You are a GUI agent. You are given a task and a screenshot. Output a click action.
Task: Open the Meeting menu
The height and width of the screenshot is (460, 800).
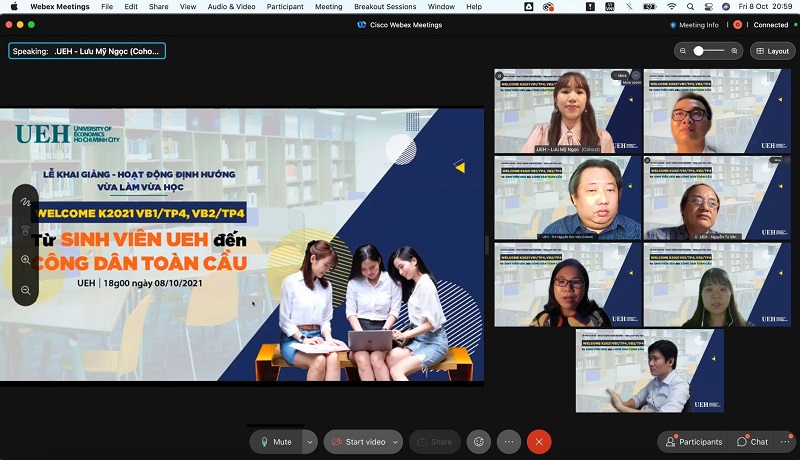click(329, 7)
